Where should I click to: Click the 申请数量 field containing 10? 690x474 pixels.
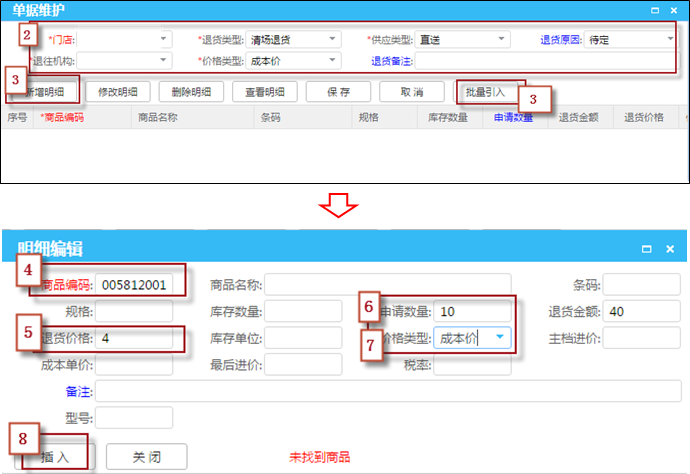click(x=472, y=312)
